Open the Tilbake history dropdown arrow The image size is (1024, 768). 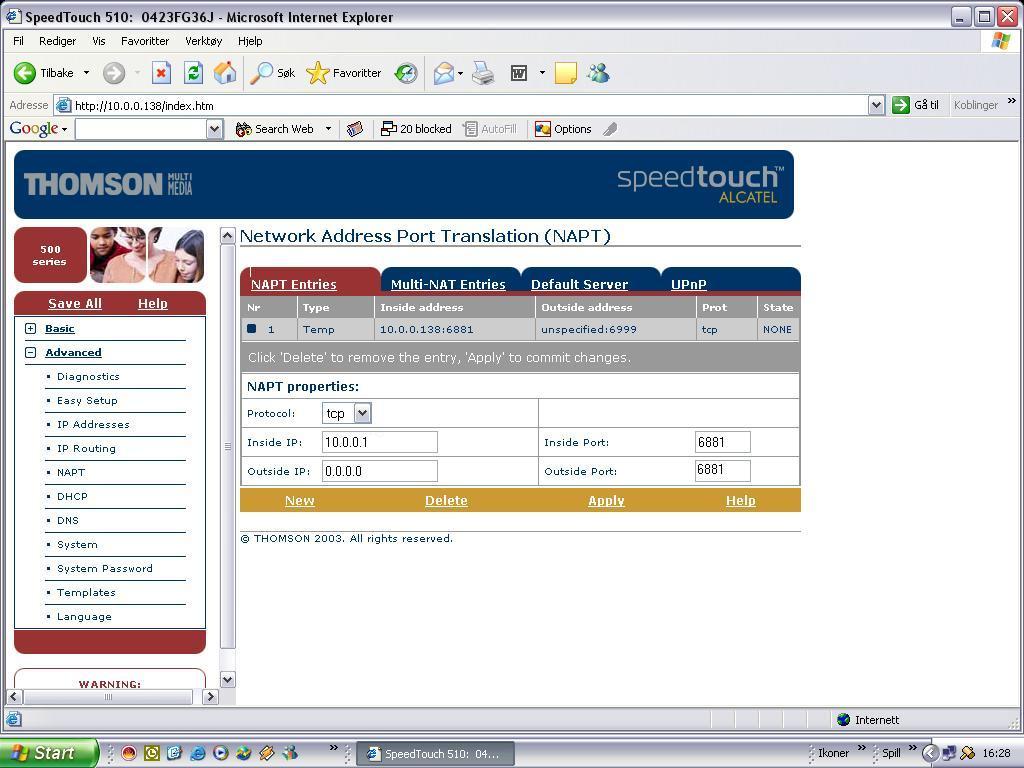86,73
